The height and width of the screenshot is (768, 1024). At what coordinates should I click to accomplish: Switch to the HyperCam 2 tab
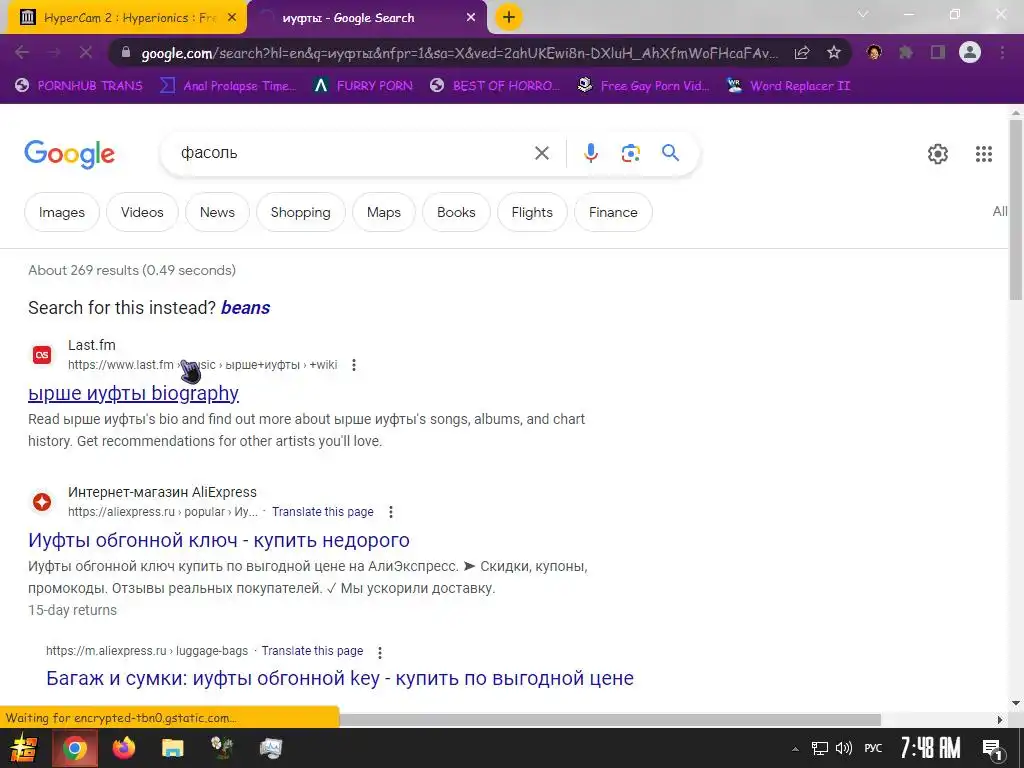pyautogui.click(x=129, y=18)
